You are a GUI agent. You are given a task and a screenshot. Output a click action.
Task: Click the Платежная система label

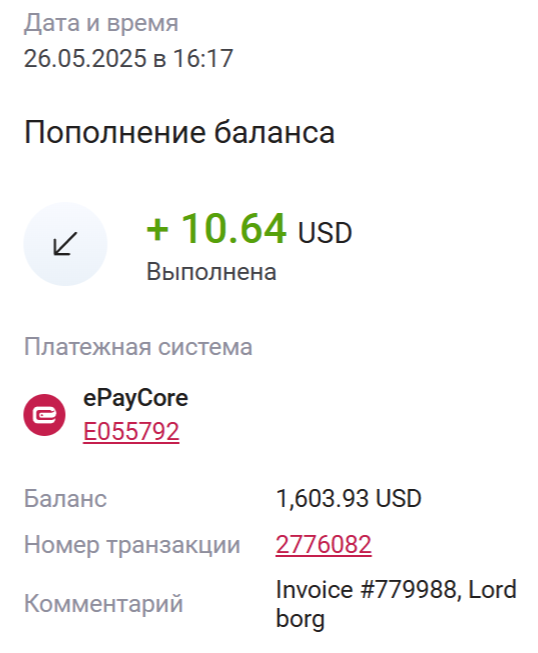138,347
